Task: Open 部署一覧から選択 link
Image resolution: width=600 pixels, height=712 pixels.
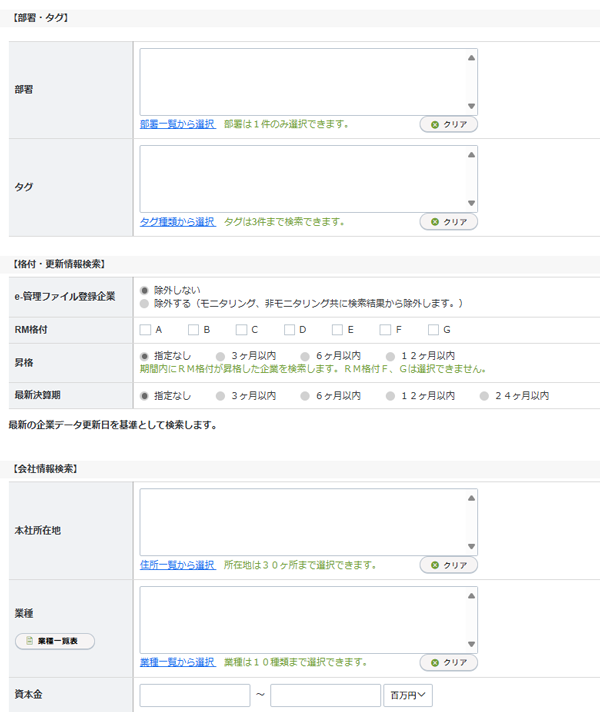Action: click(x=177, y=124)
